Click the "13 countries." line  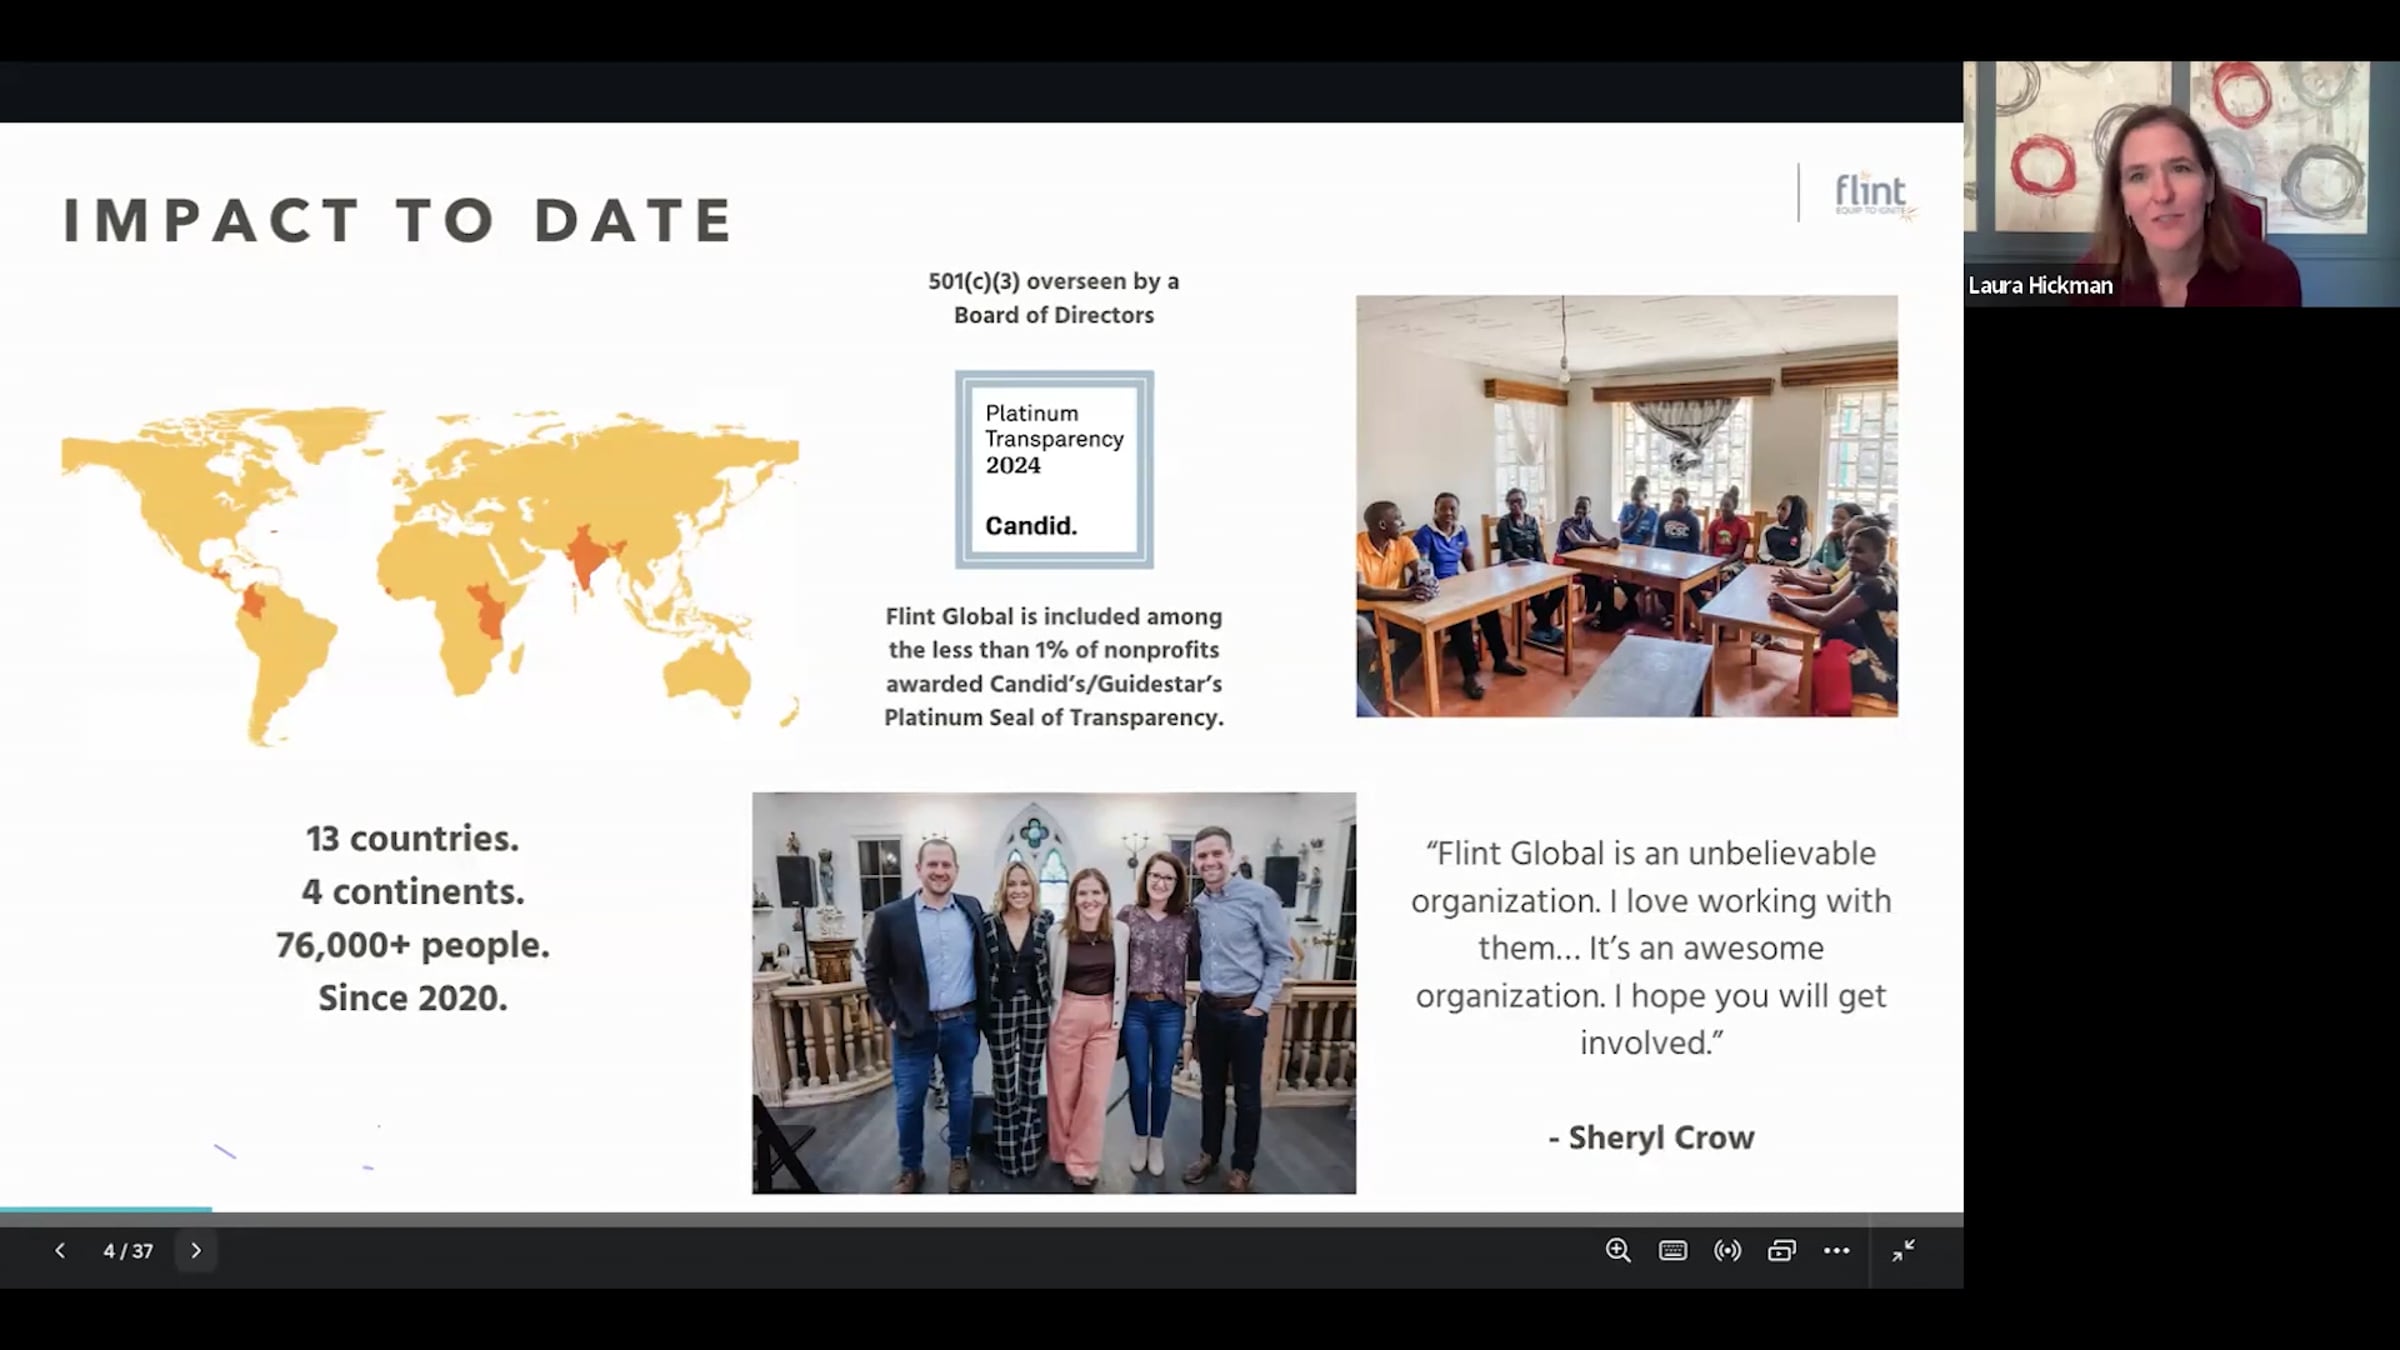tap(413, 839)
